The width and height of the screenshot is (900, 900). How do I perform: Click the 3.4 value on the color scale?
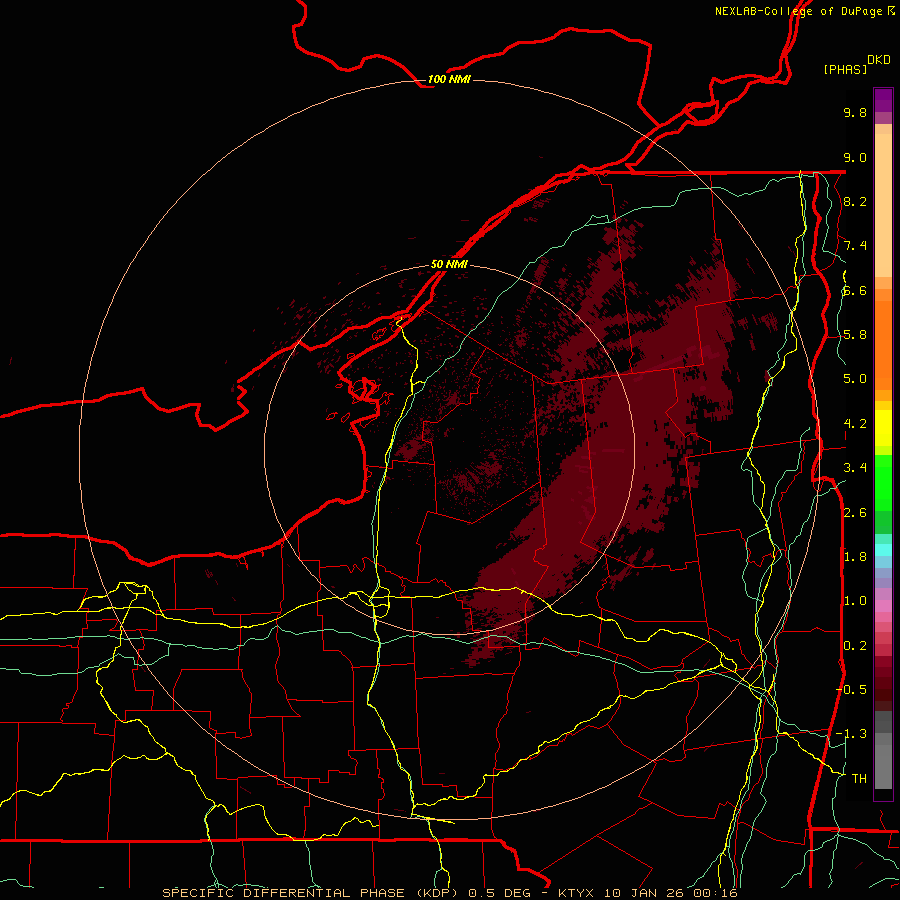pyautogui.click(x=855, y=468)
